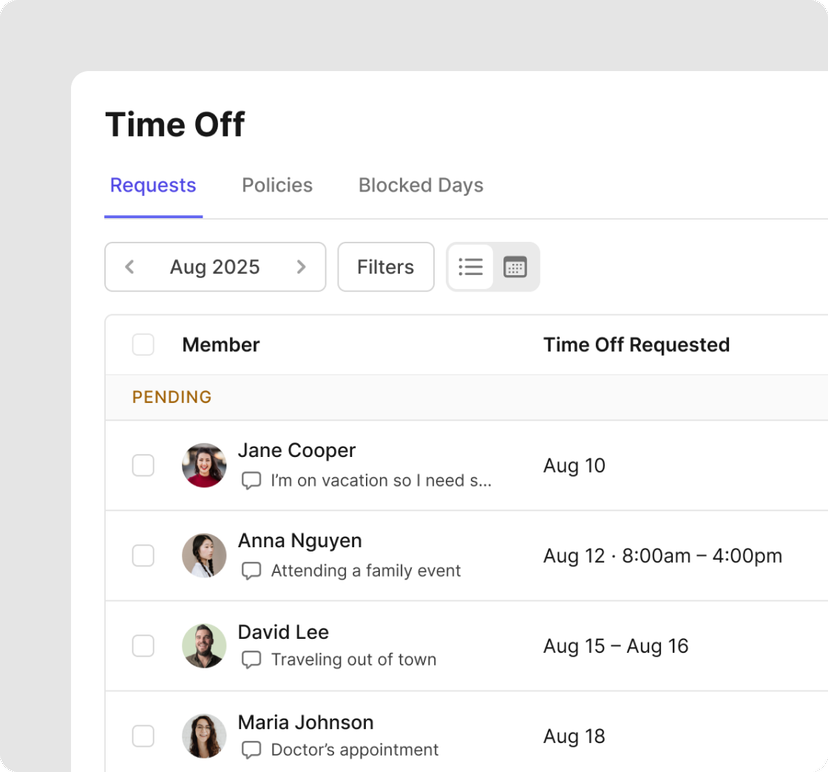Collapse the PENDING section
Screen dimensions: 828x772
[x=171, y=397]
